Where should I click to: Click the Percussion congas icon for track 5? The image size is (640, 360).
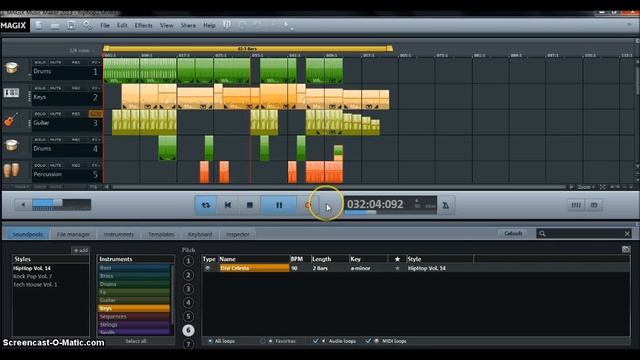pos(11,170)
